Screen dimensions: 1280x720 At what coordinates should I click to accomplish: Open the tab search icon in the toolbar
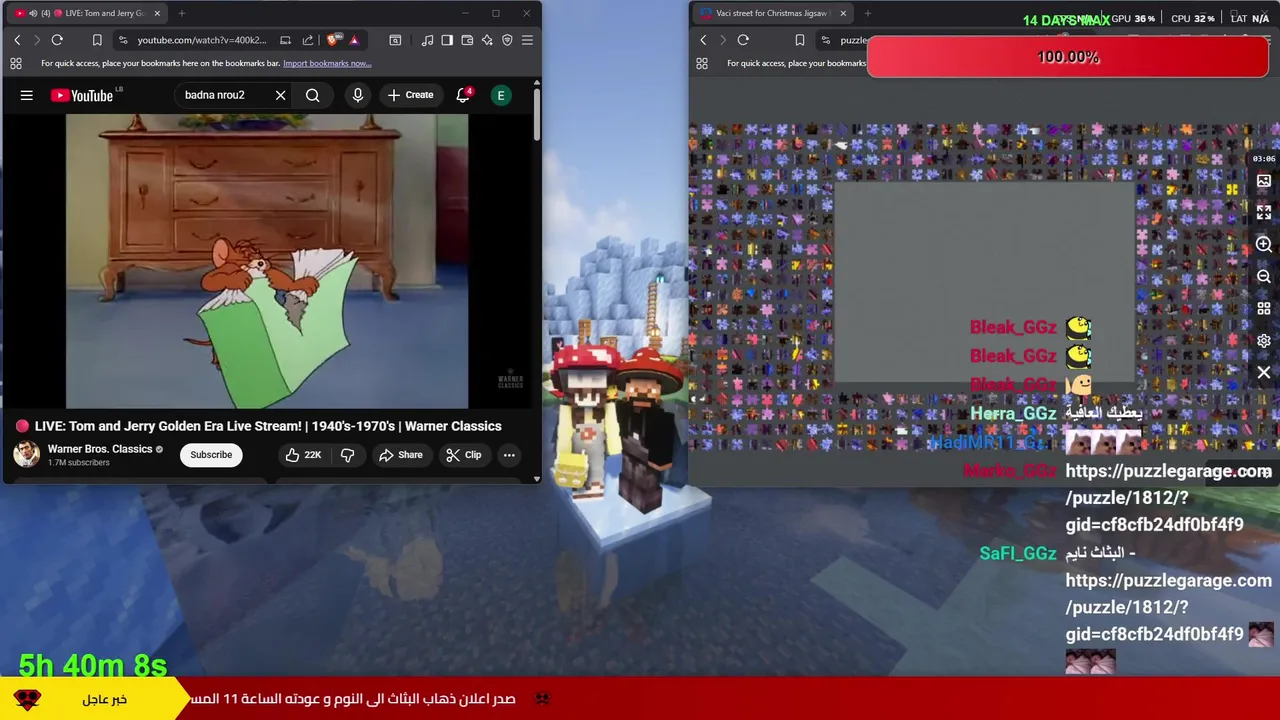395,40
